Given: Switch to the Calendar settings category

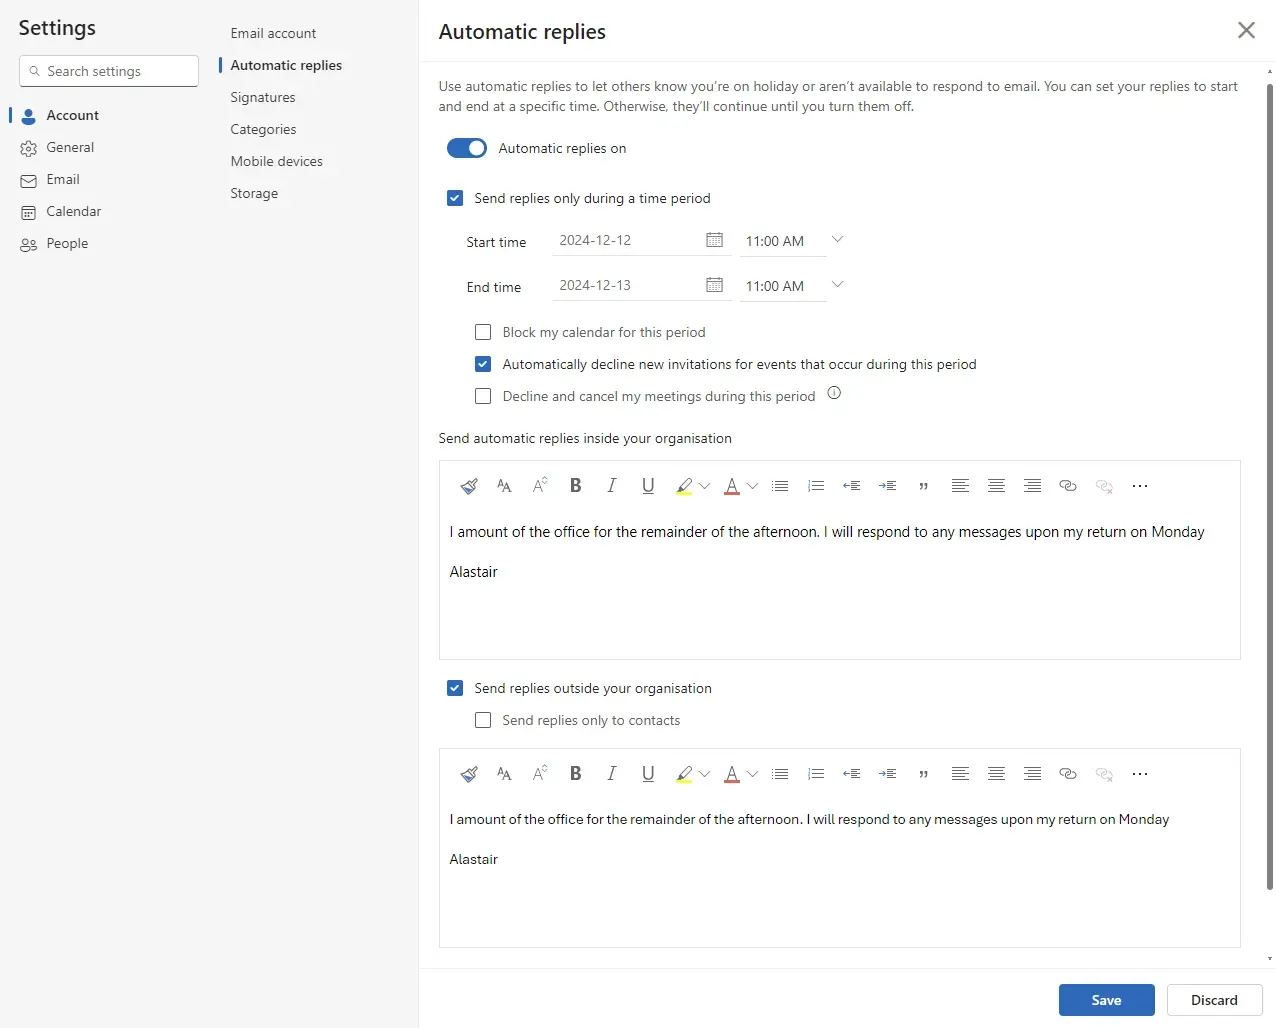Looking at the screenshot, I should [73, 211].
